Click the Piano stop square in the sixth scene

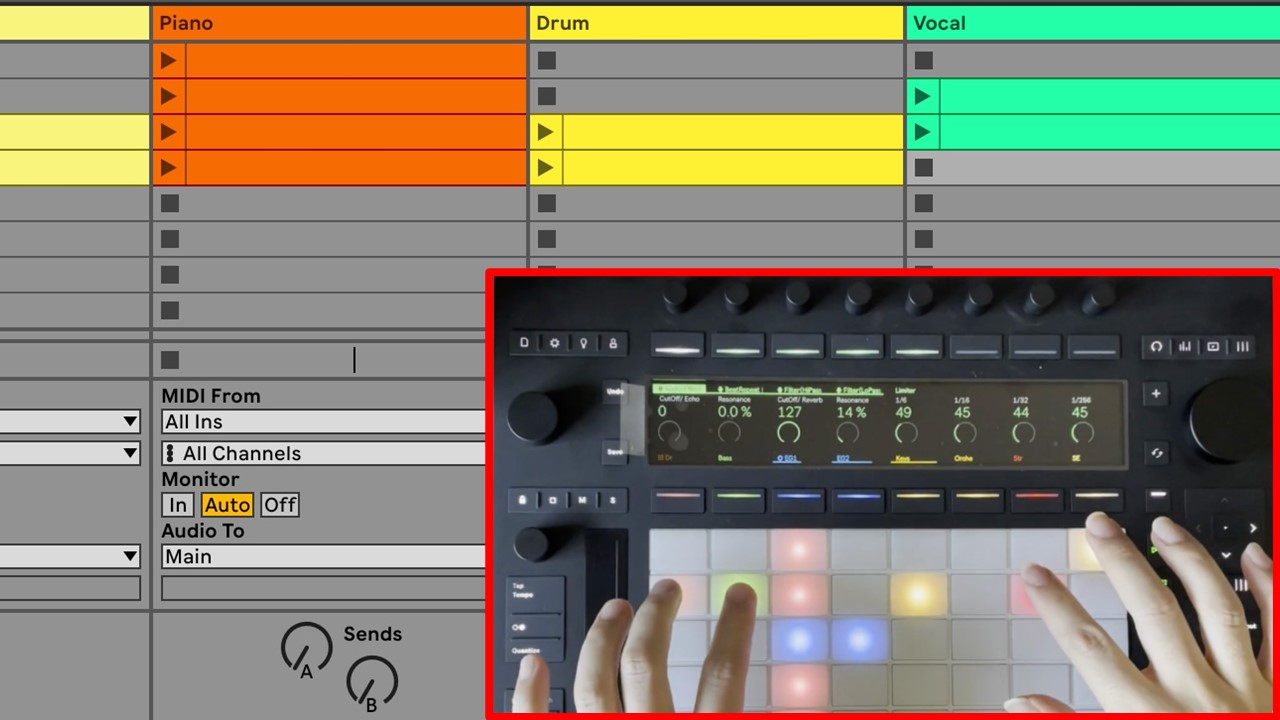point(170,239)
